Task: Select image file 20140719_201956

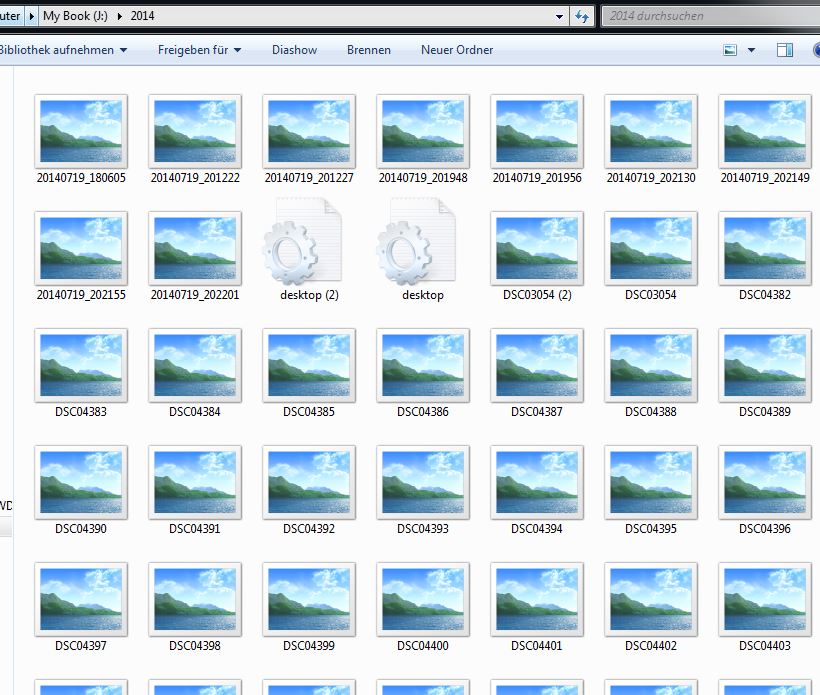Action: [537, 139]
